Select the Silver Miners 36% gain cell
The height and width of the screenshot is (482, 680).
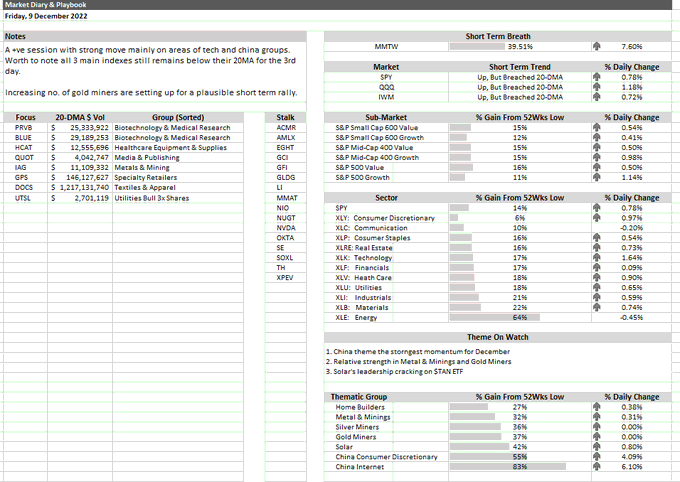tap(520, 427)
